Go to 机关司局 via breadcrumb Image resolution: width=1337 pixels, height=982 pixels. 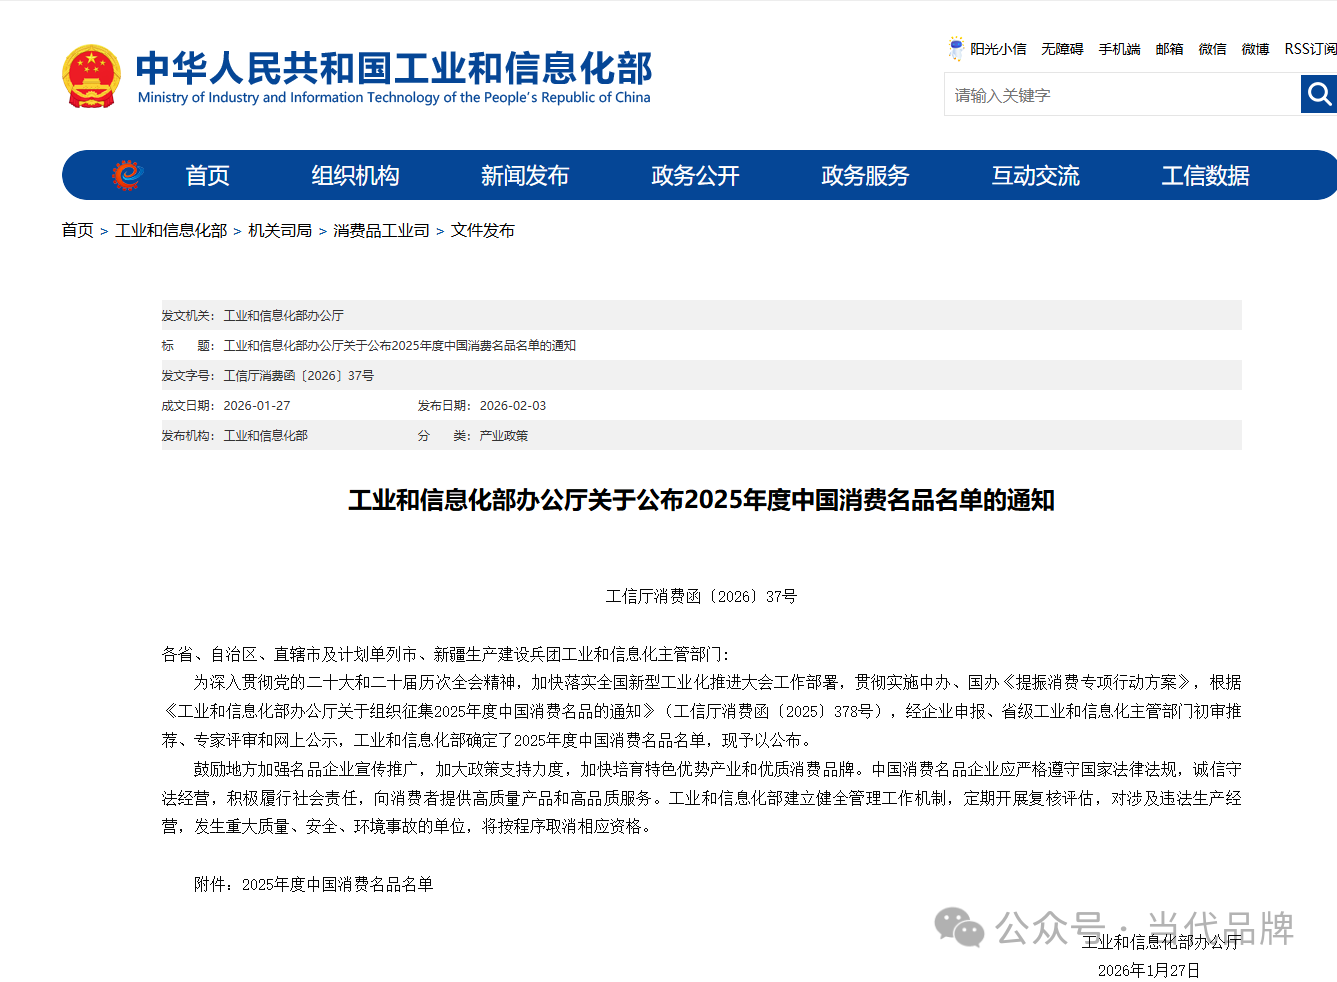point(280,231)
